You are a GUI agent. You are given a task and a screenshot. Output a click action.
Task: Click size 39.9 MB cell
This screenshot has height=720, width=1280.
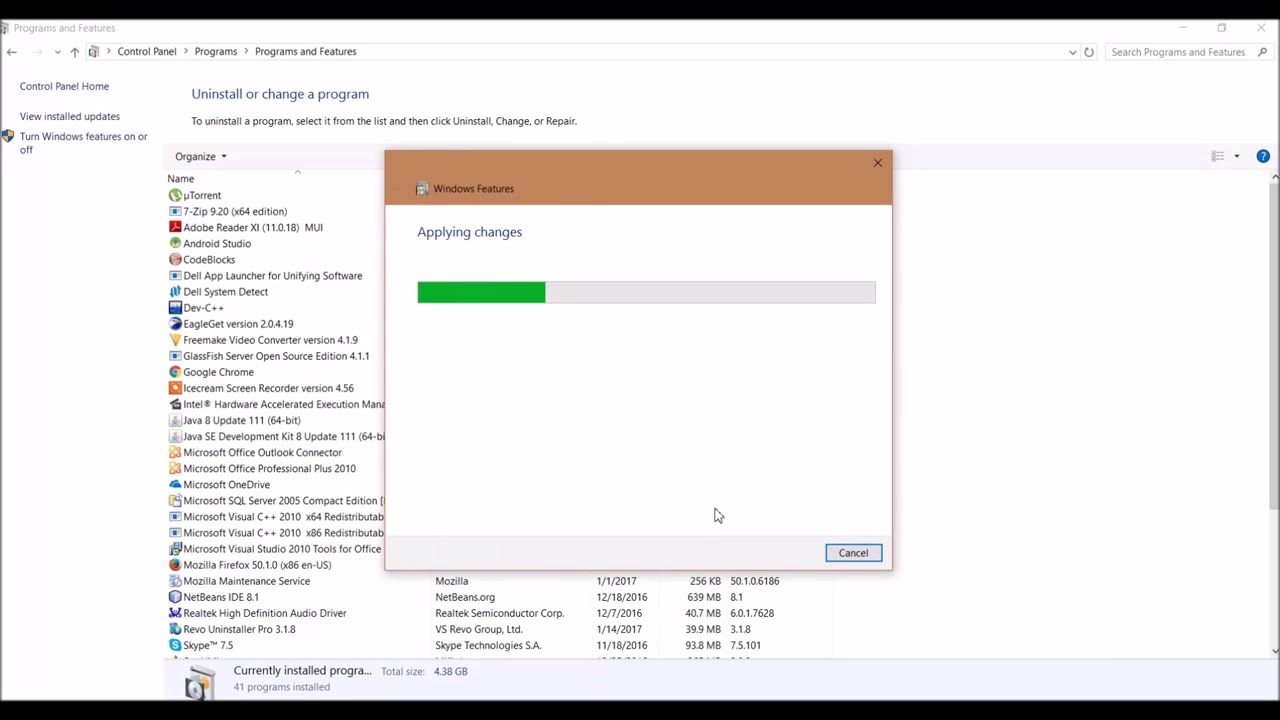tap(703, 629)
